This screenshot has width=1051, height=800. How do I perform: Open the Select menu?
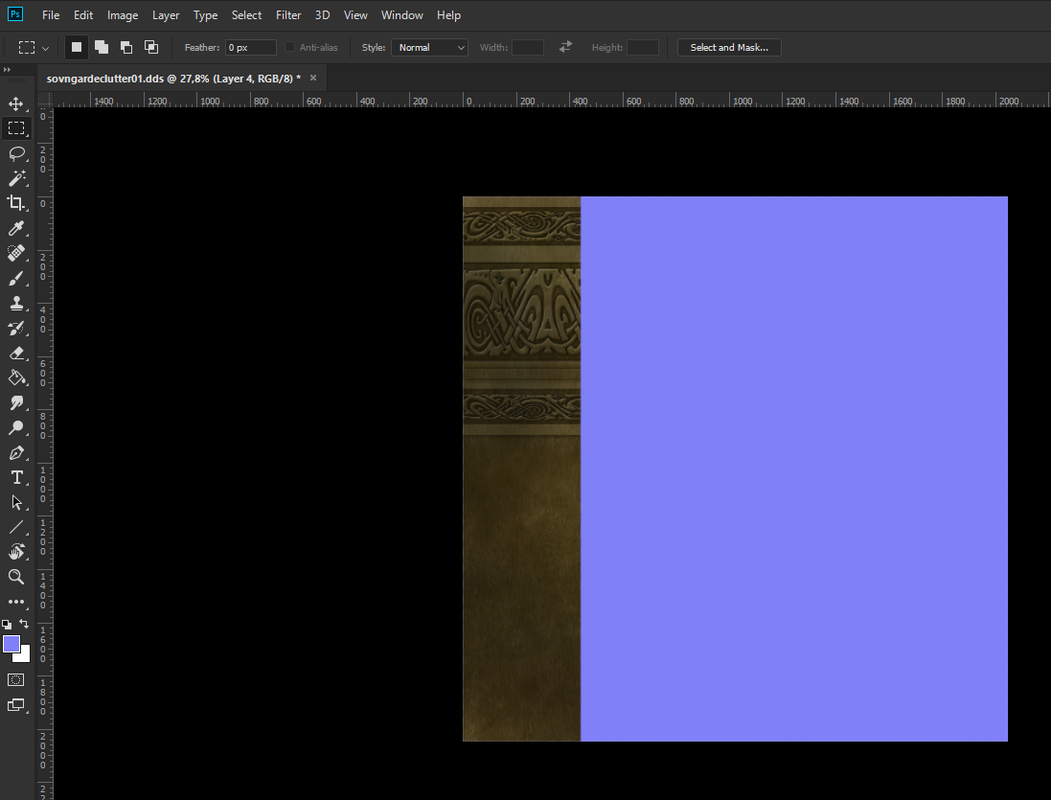coord(247,15)
